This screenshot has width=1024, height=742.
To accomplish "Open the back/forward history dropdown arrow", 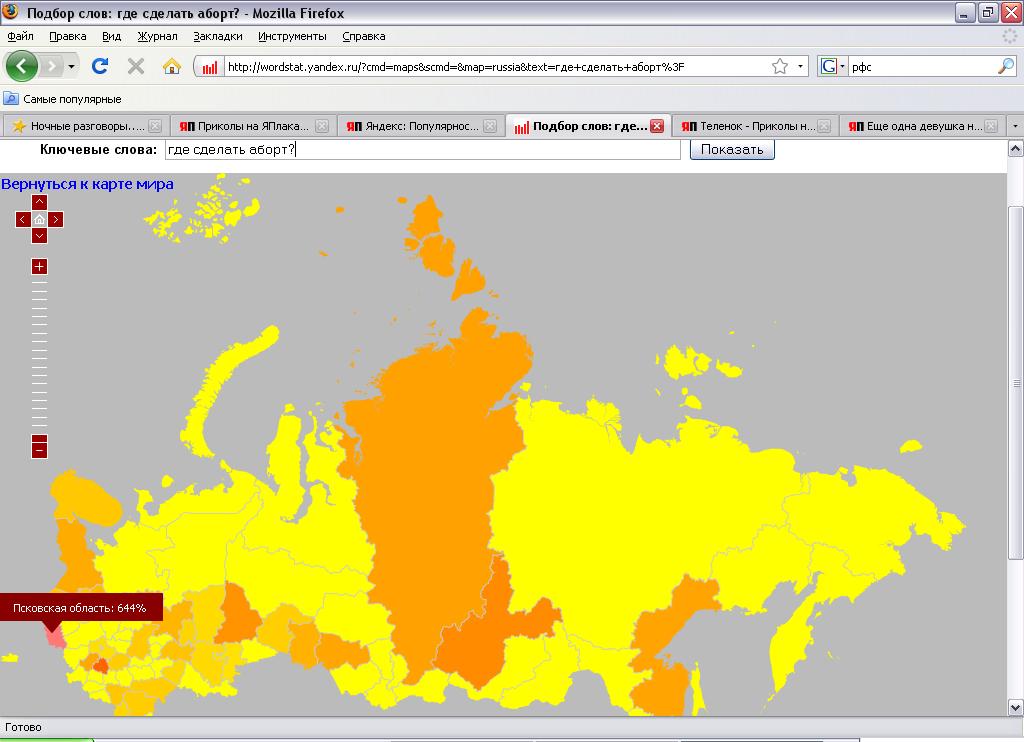I will click(71, 66).
